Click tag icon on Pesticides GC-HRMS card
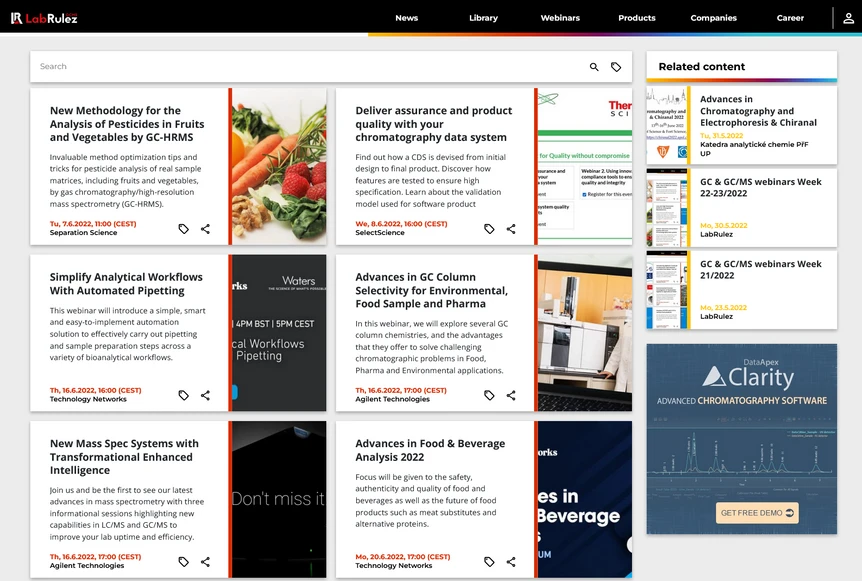 (184, 229)
